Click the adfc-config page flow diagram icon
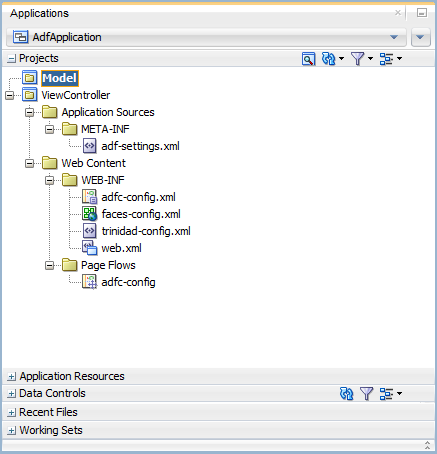 (90, 282)
